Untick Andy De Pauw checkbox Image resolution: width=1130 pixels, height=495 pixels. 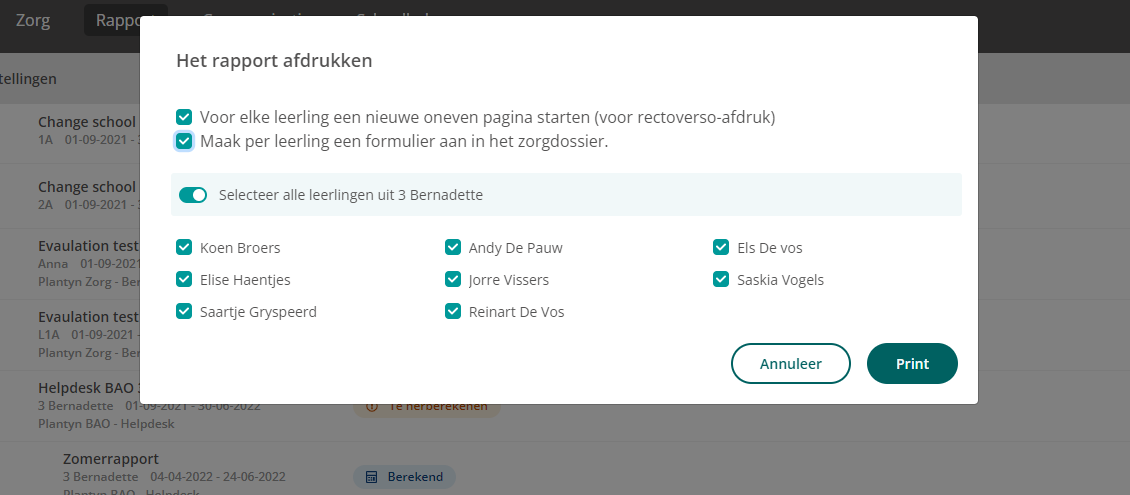[x=453, y=248]
